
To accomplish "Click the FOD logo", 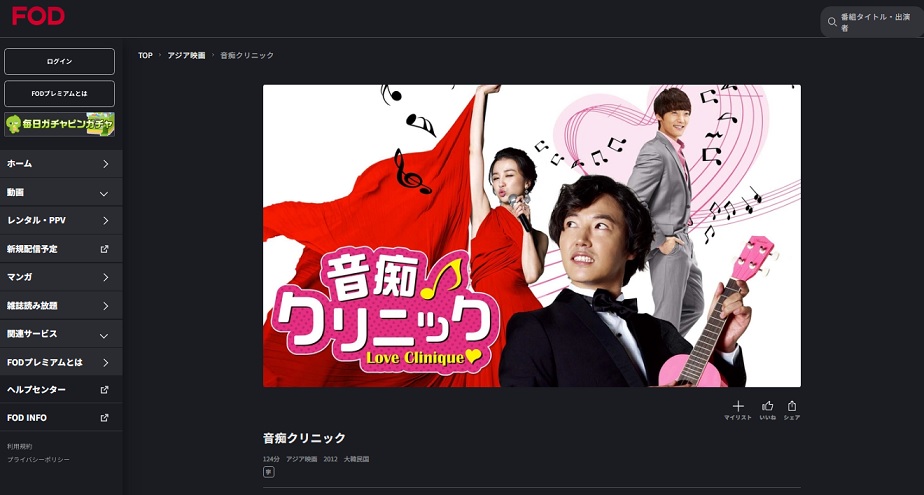I will click(x=38, y=16).
